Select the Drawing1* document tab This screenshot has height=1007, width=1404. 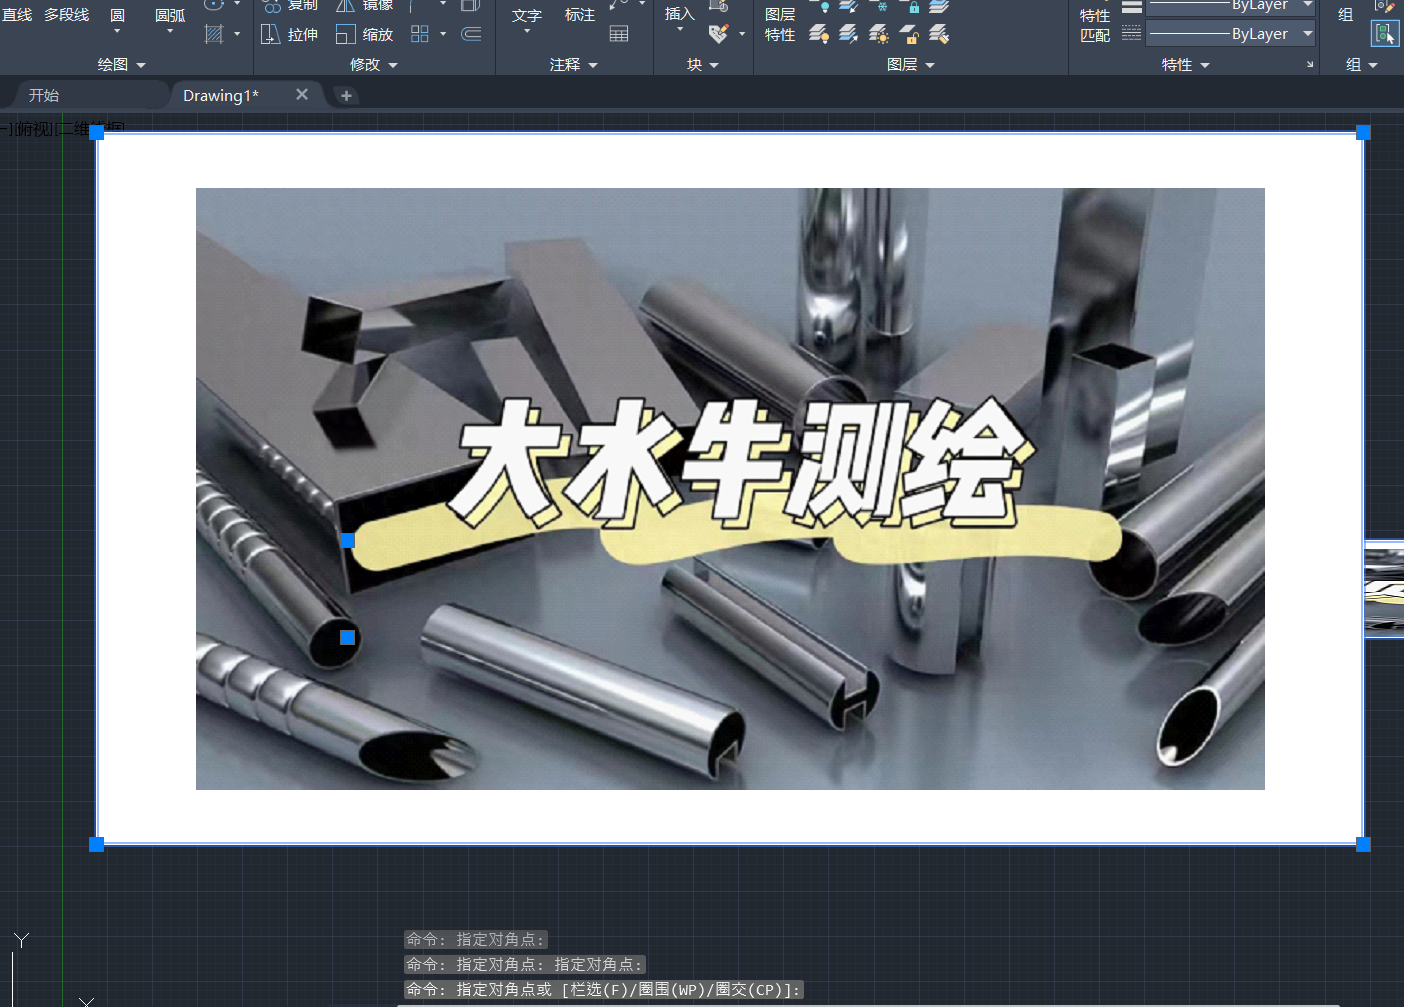[220, 94]
